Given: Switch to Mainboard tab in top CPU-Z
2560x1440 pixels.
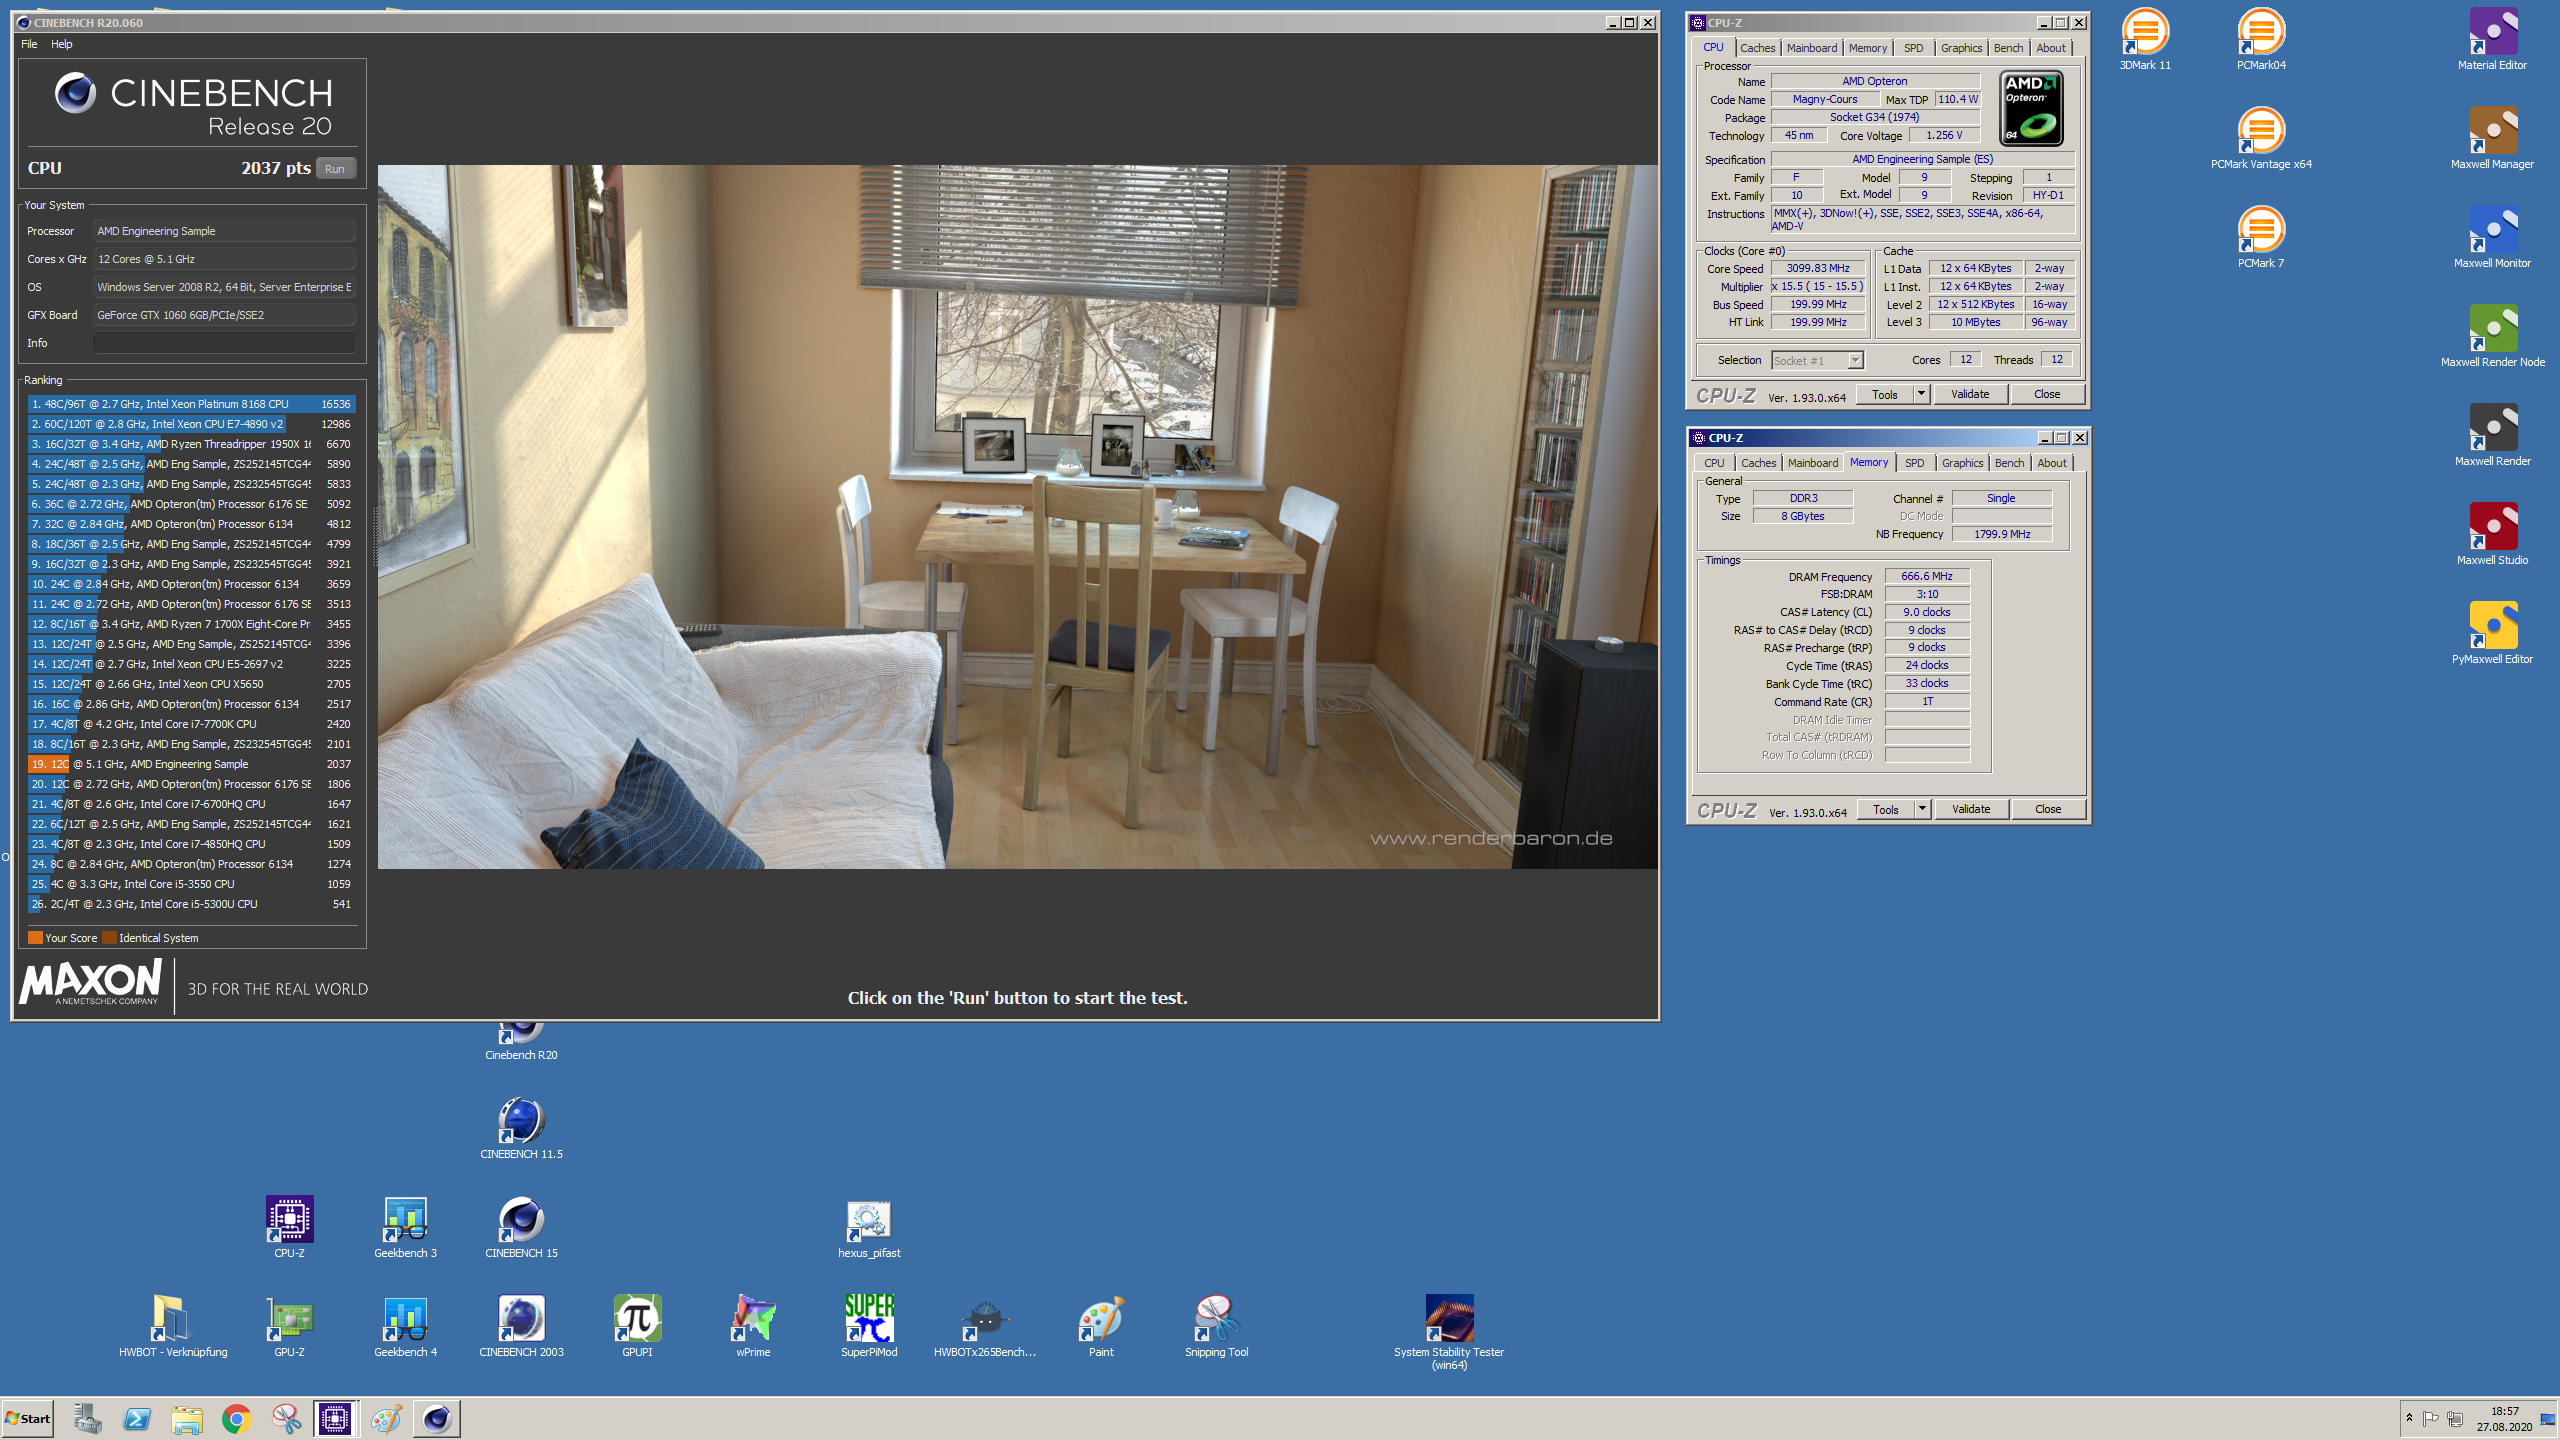Looking at the screenshot, I should point(1812,48).
